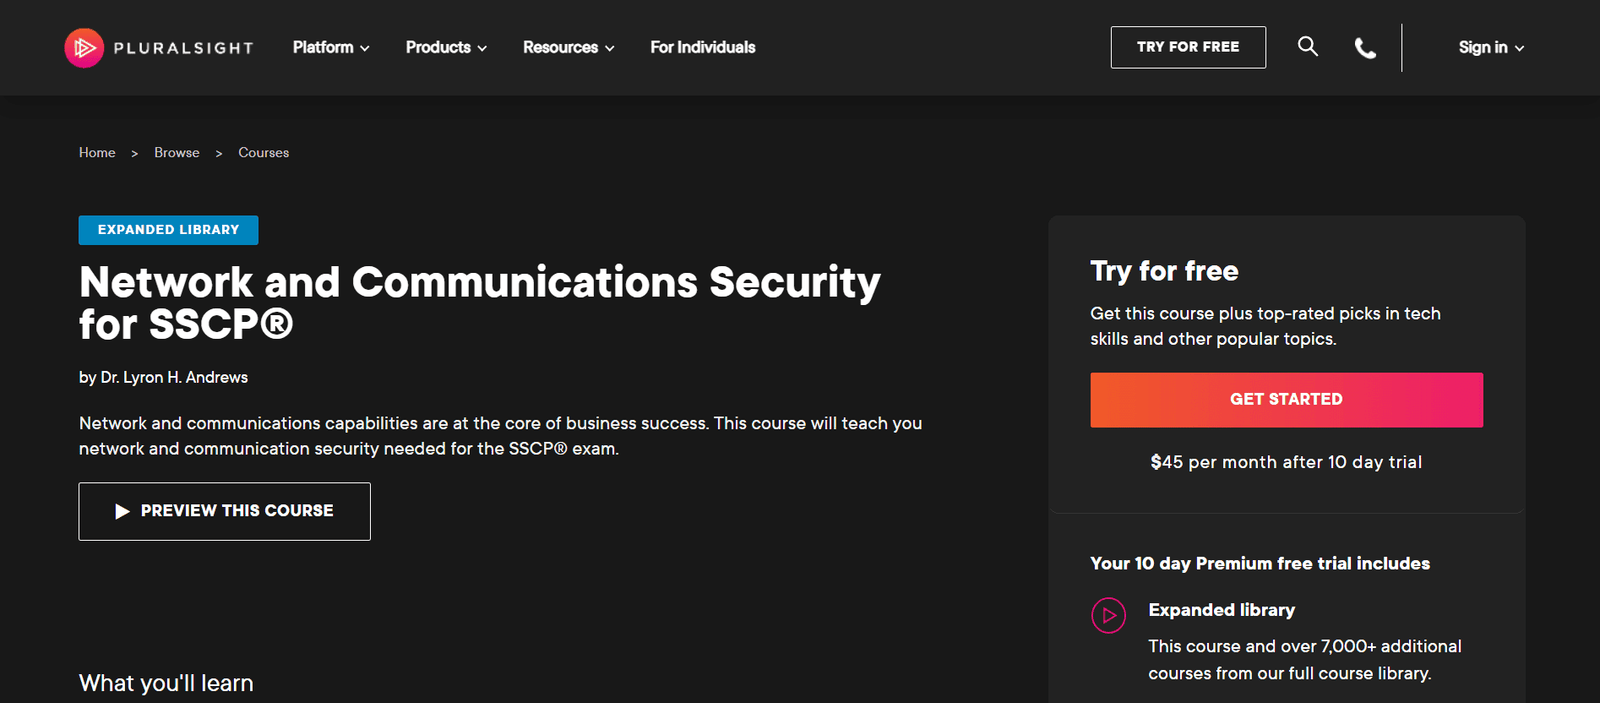Screen dimensions: 1600x703
Task: Go to Courses breadcrumb link
Action: point(263,153)
